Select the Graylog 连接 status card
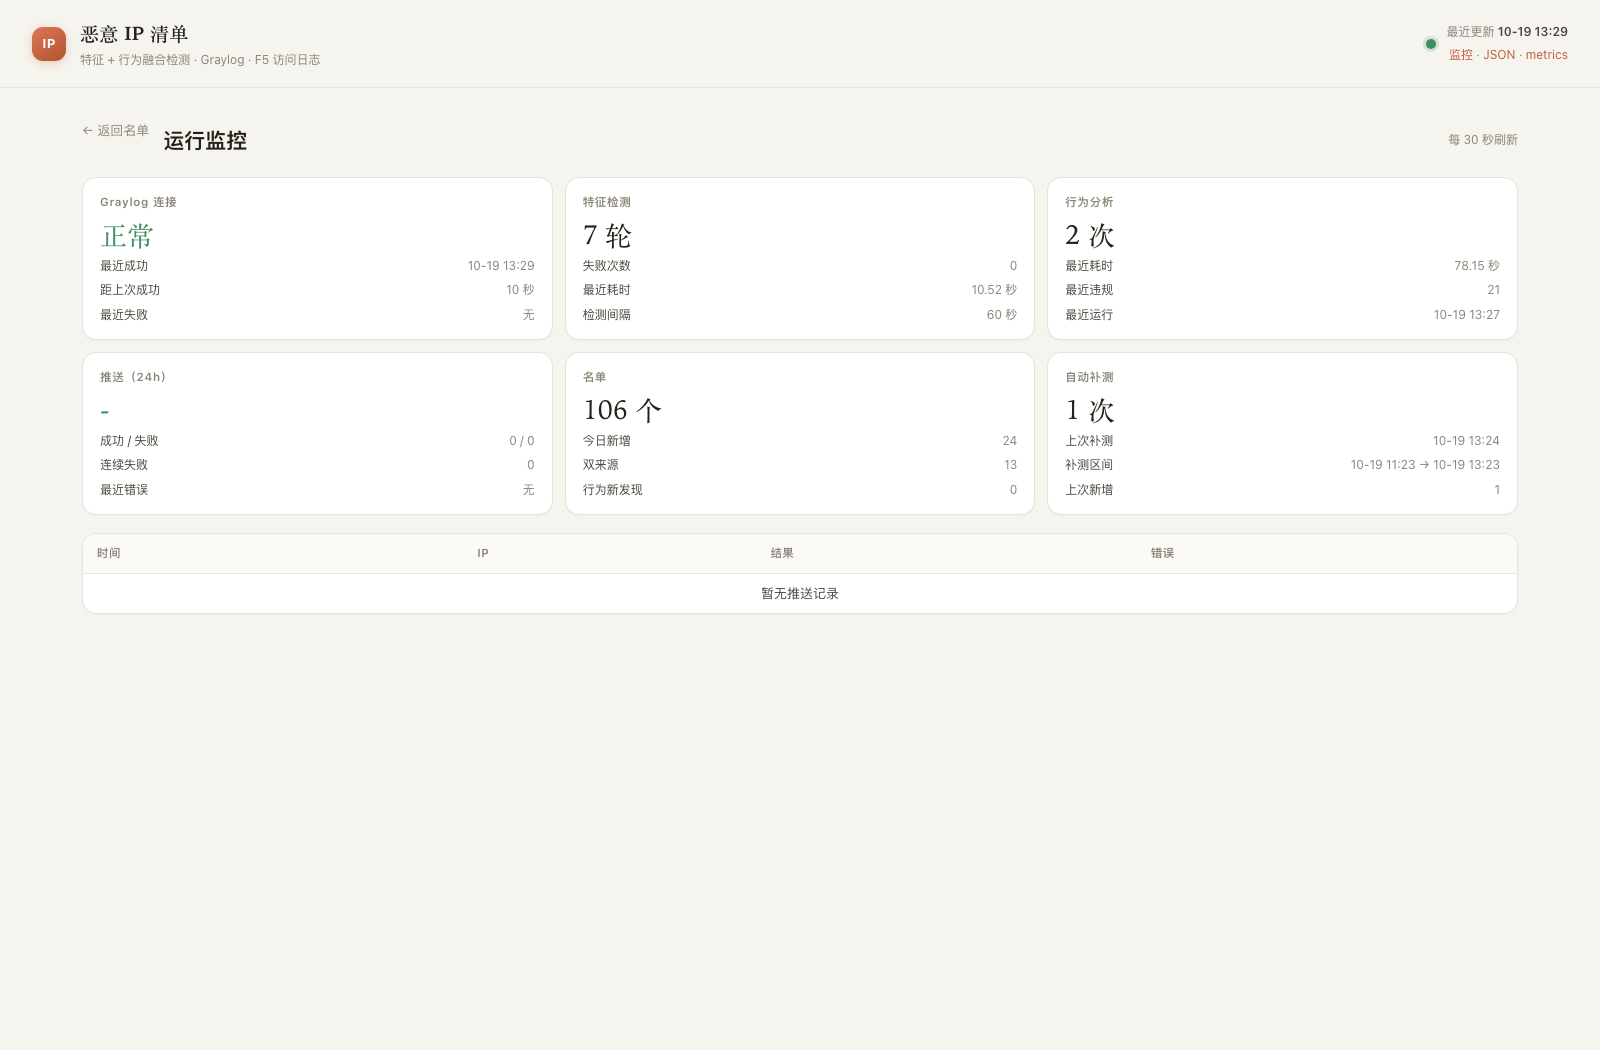 [x=317, y=258]
